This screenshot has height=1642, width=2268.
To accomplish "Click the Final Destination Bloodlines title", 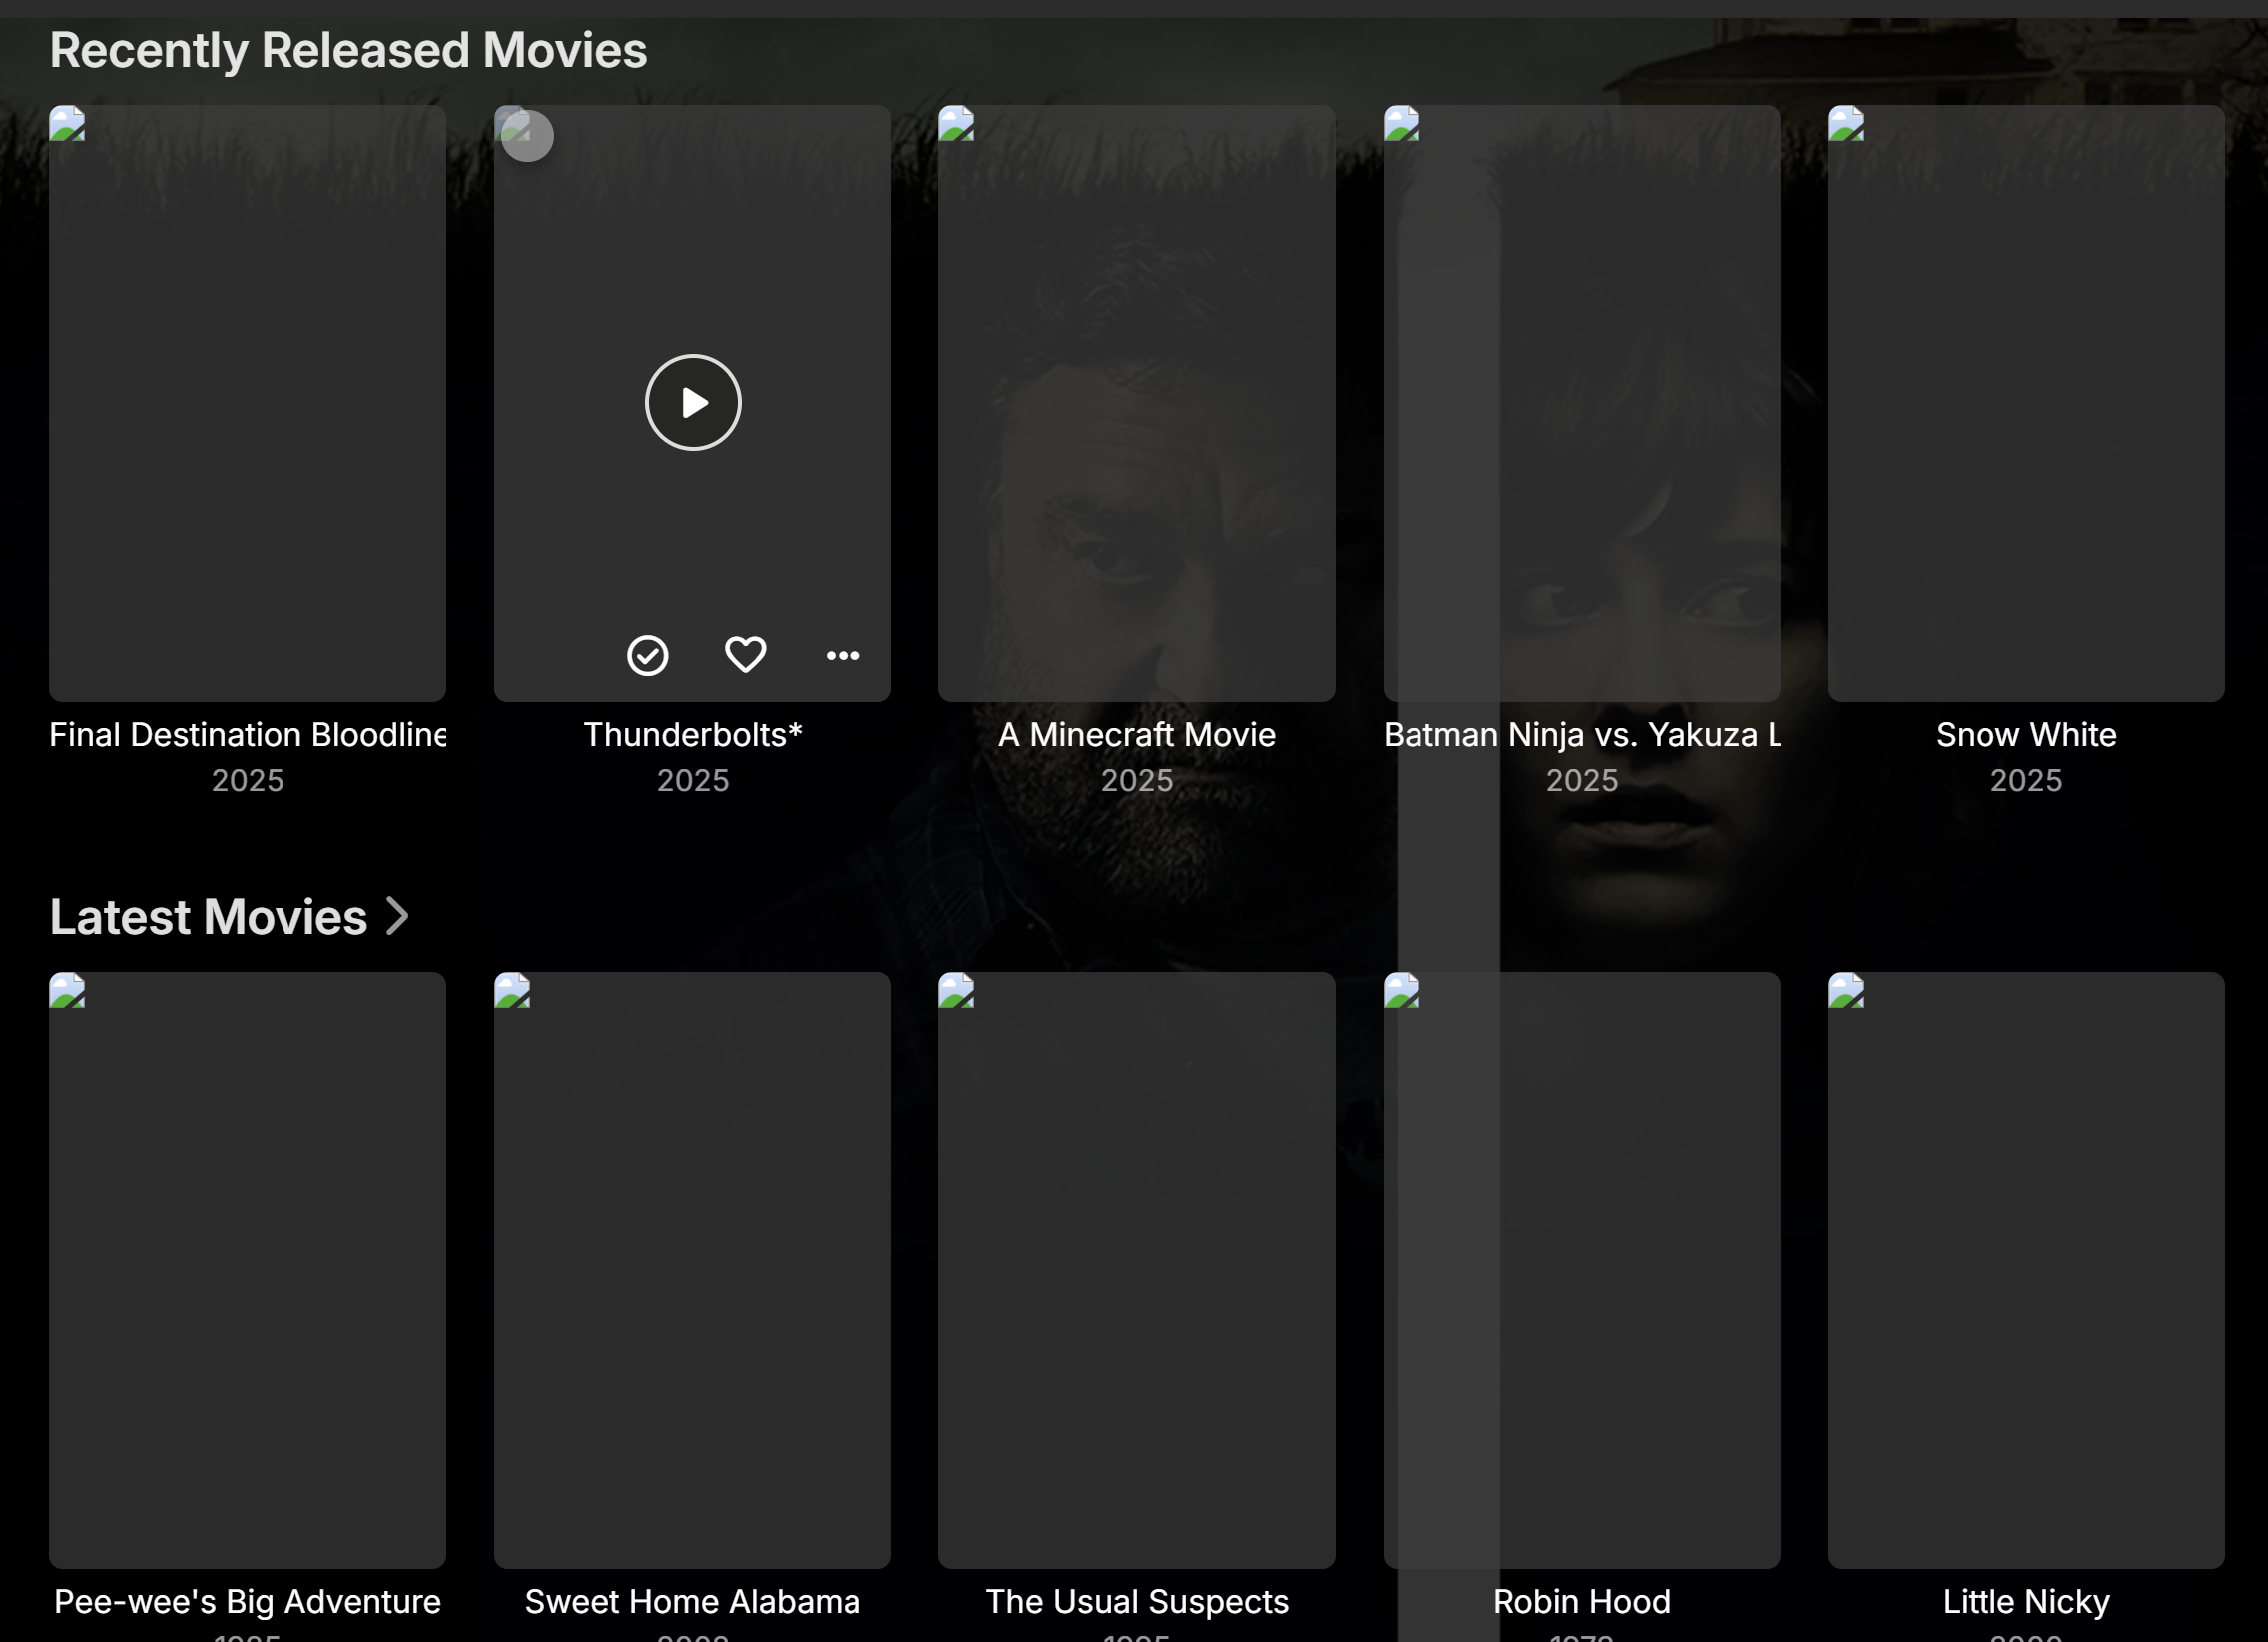I will [247, 735].
